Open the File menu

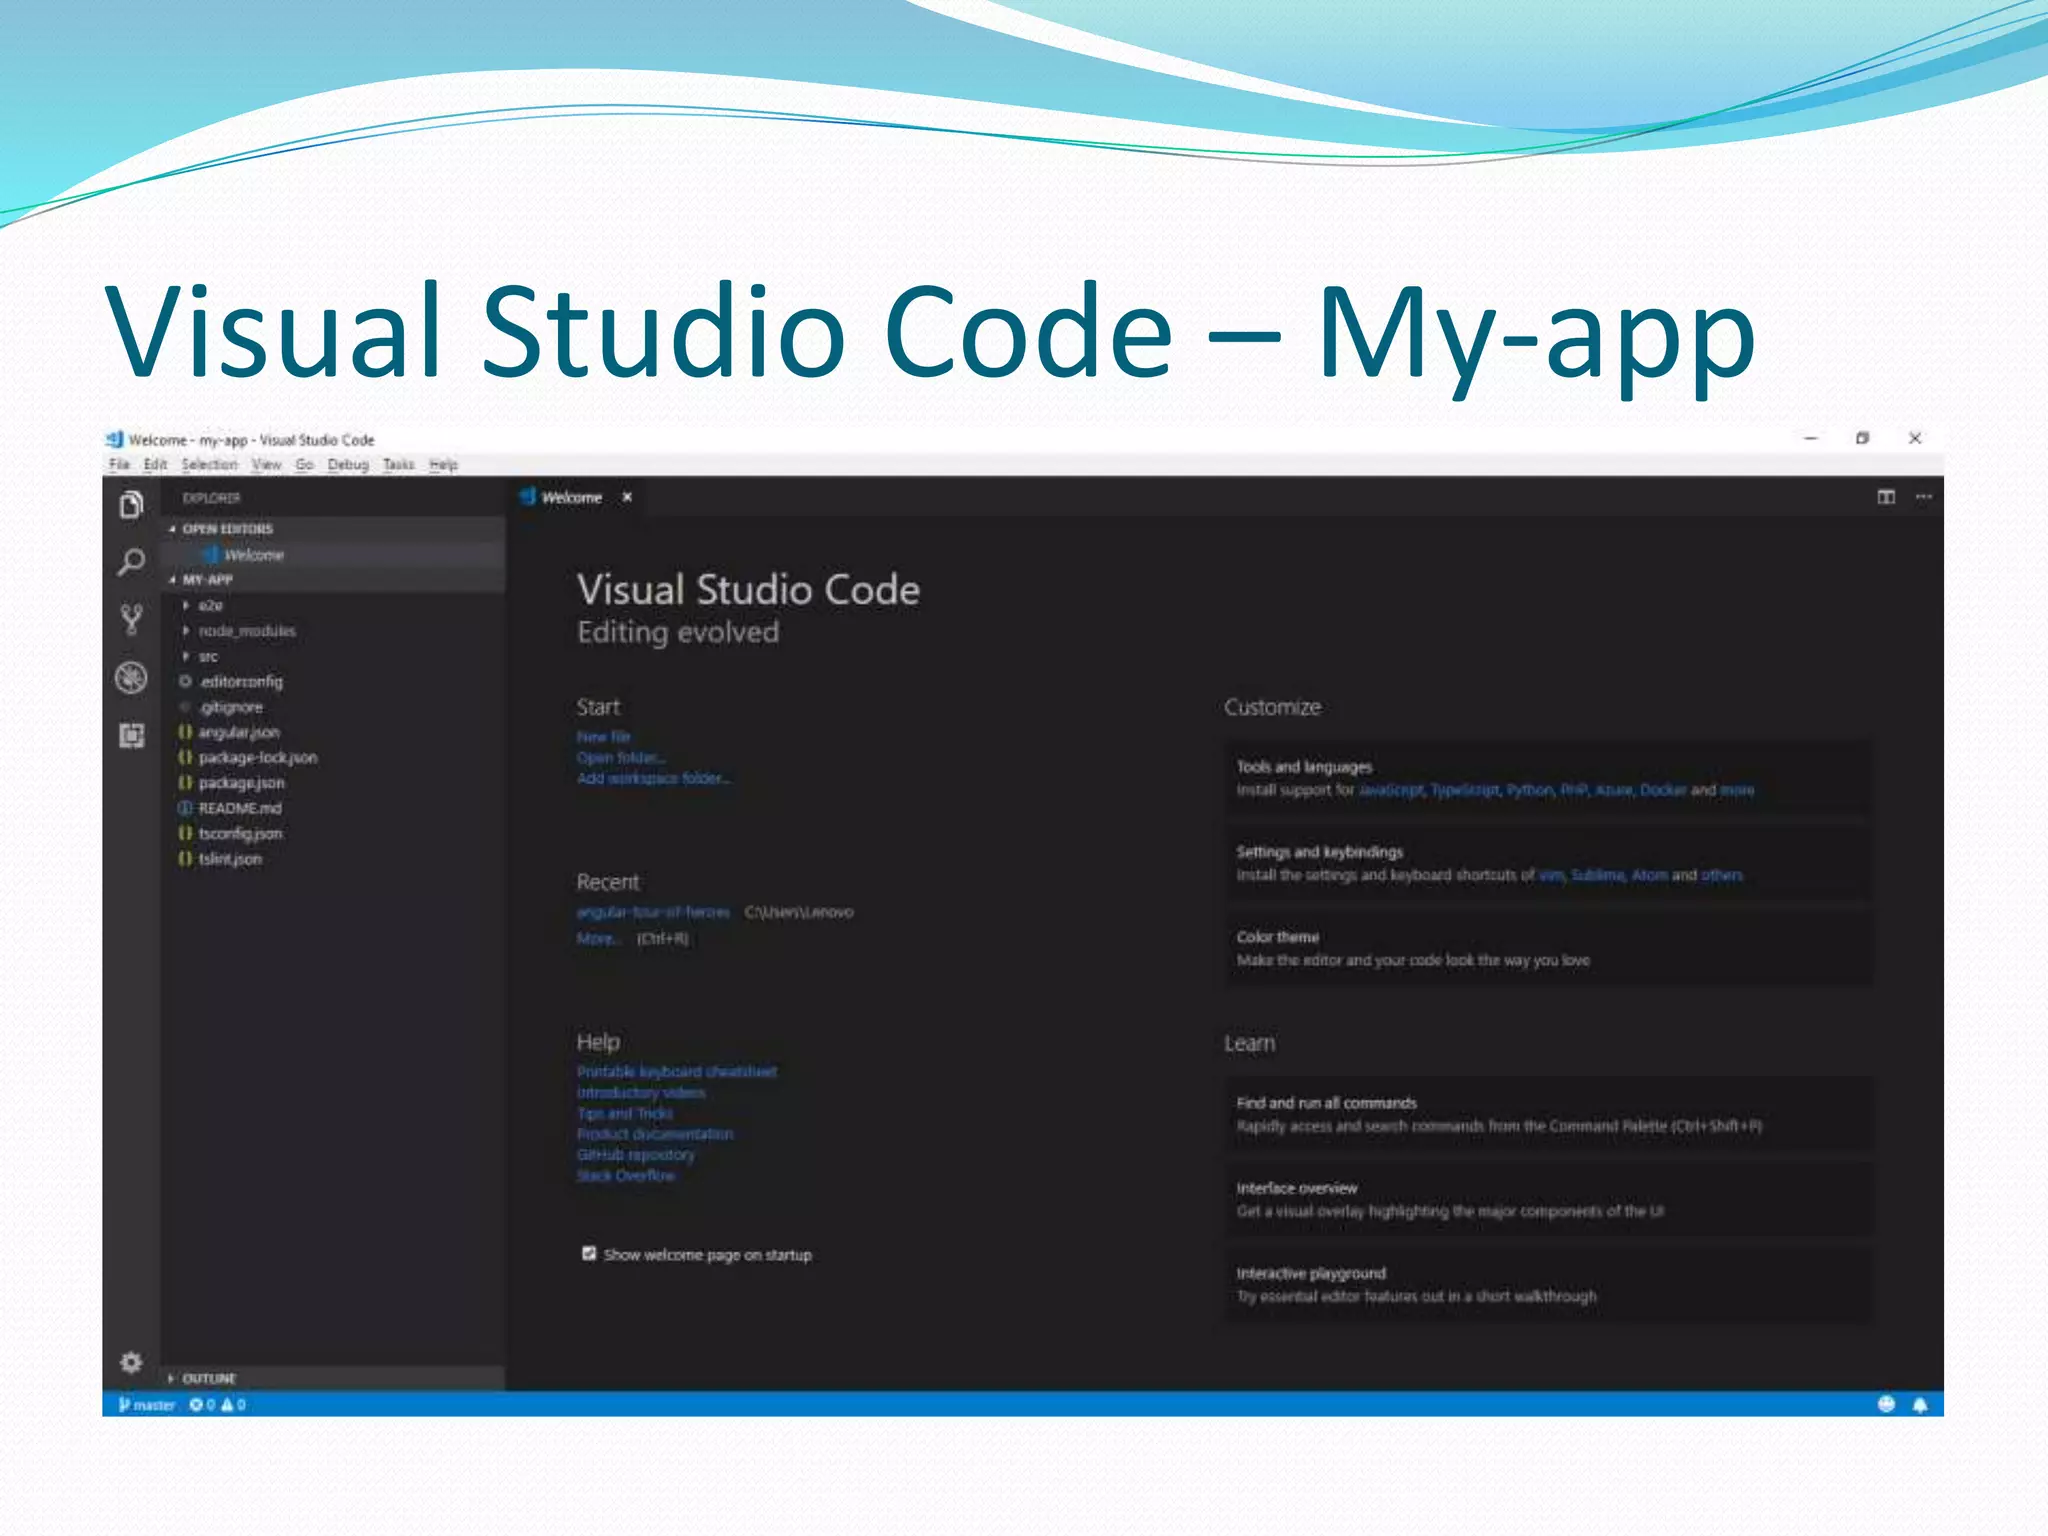coord(119,465)
